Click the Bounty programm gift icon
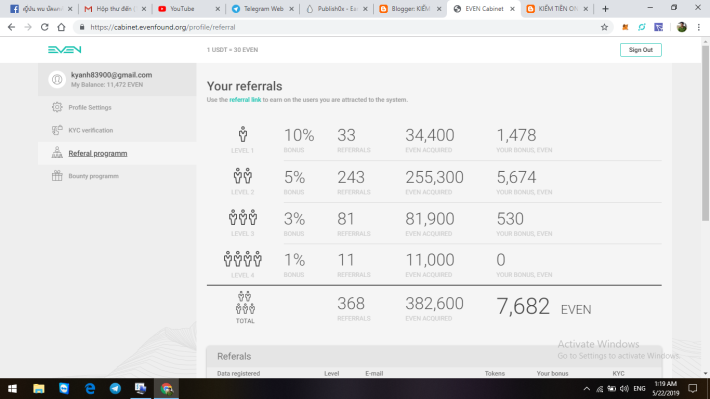The image size is (710, 399). (x=57, y=176)
